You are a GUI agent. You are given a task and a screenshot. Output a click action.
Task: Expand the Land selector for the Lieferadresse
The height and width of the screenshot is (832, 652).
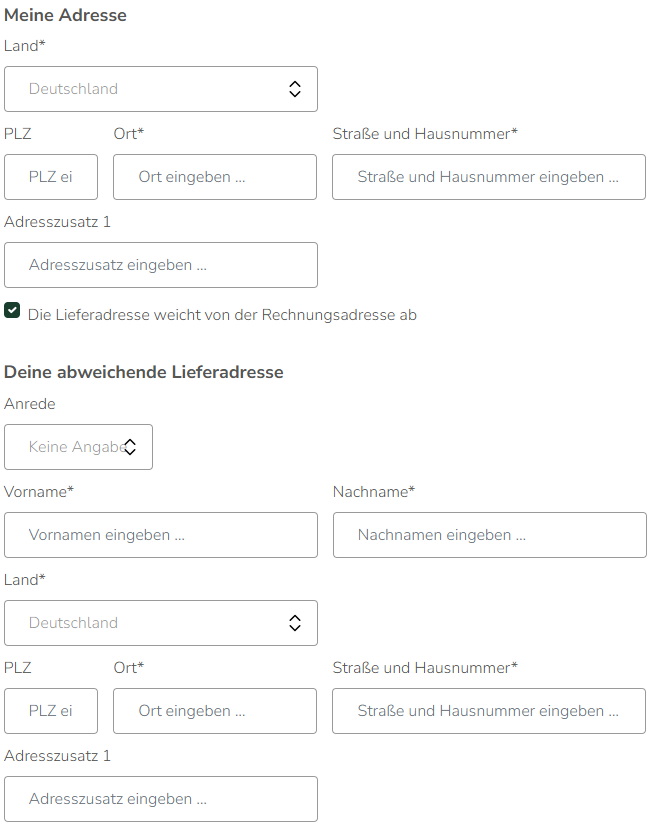pos(161,623)
